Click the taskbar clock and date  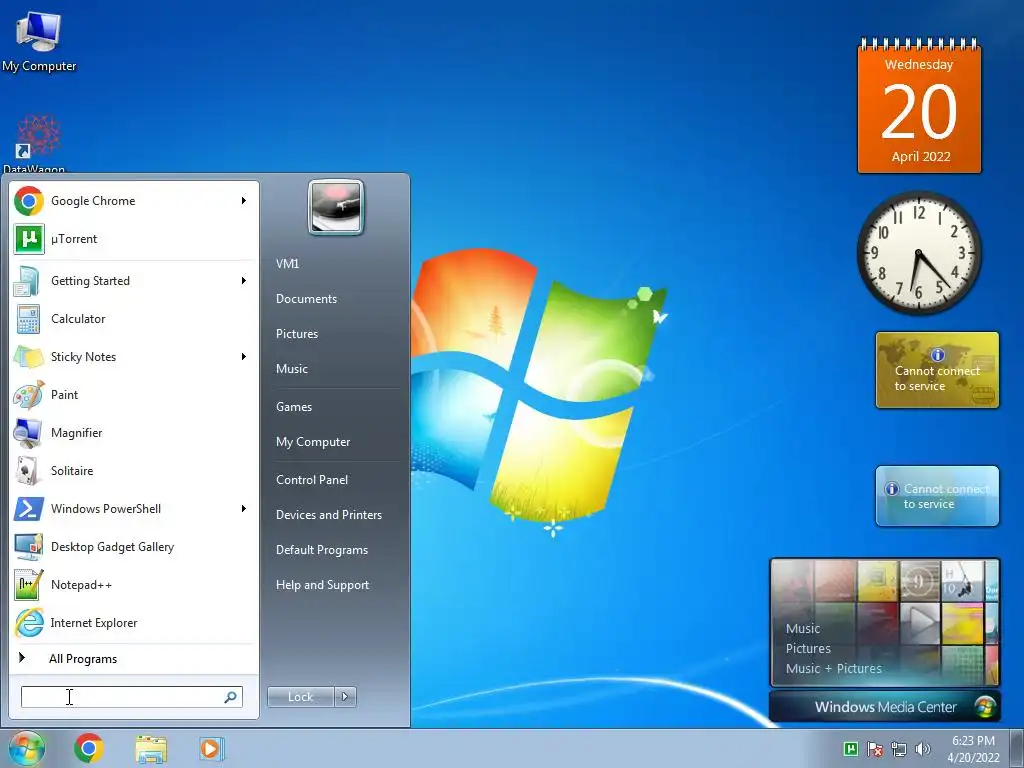[973, 749]
